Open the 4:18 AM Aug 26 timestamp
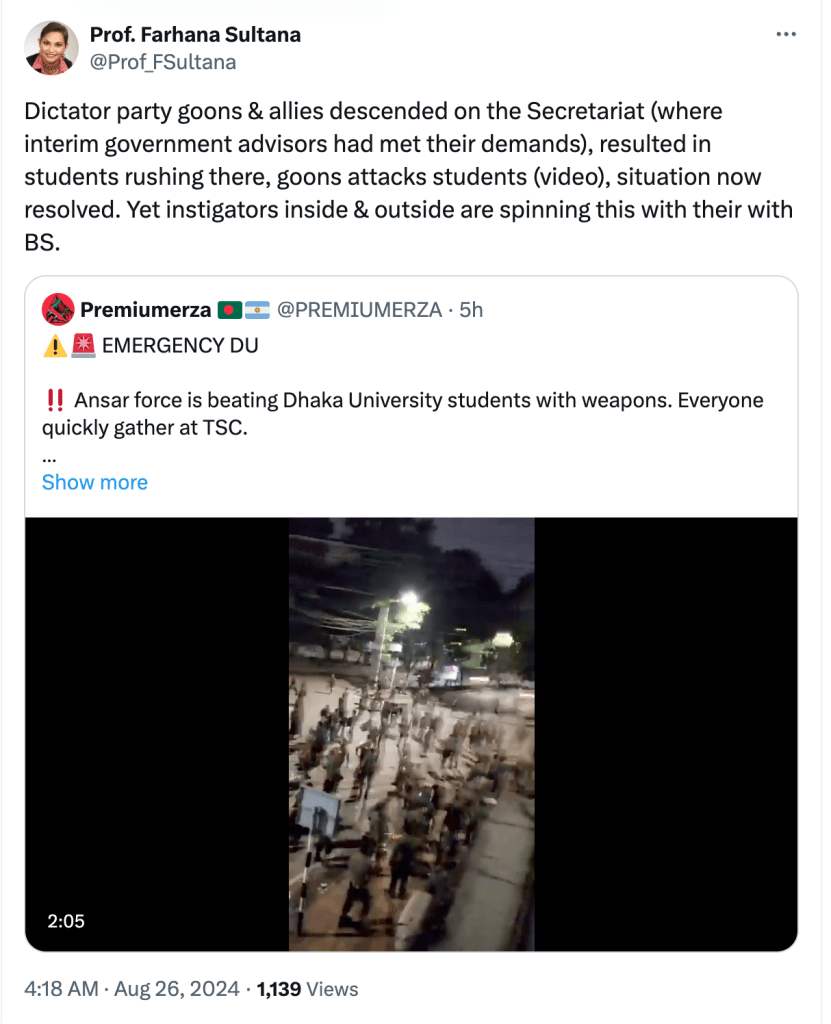The image size is (831, 1024). [131, 989]
